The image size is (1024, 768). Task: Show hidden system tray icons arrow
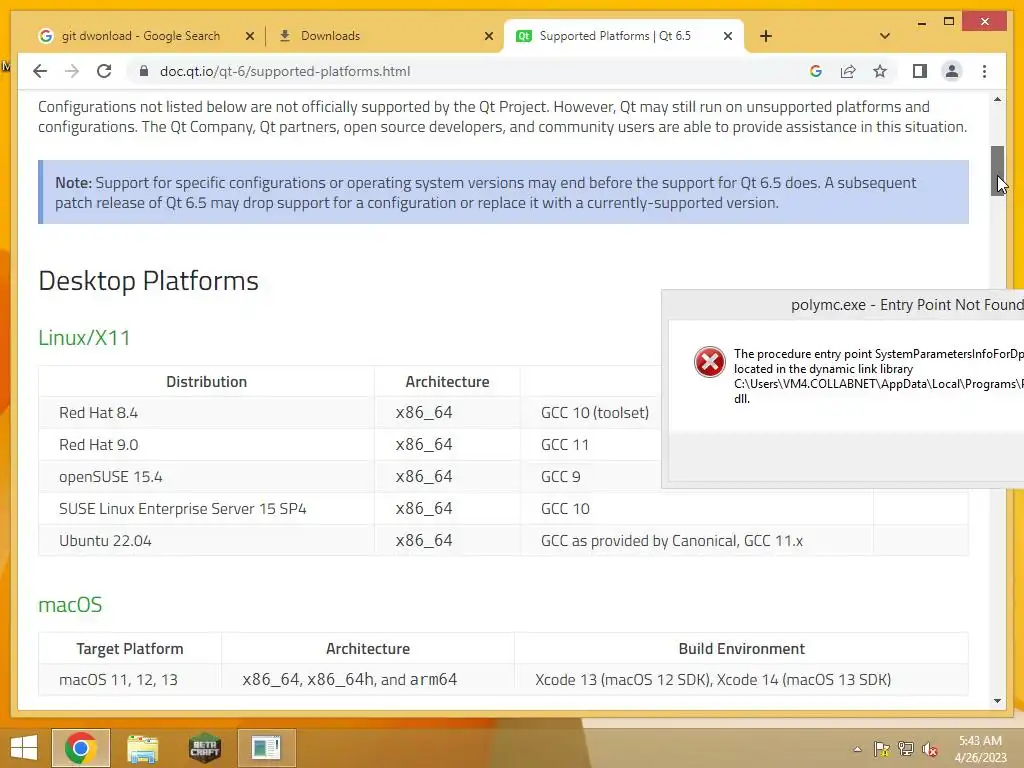(x=857, y=749)
